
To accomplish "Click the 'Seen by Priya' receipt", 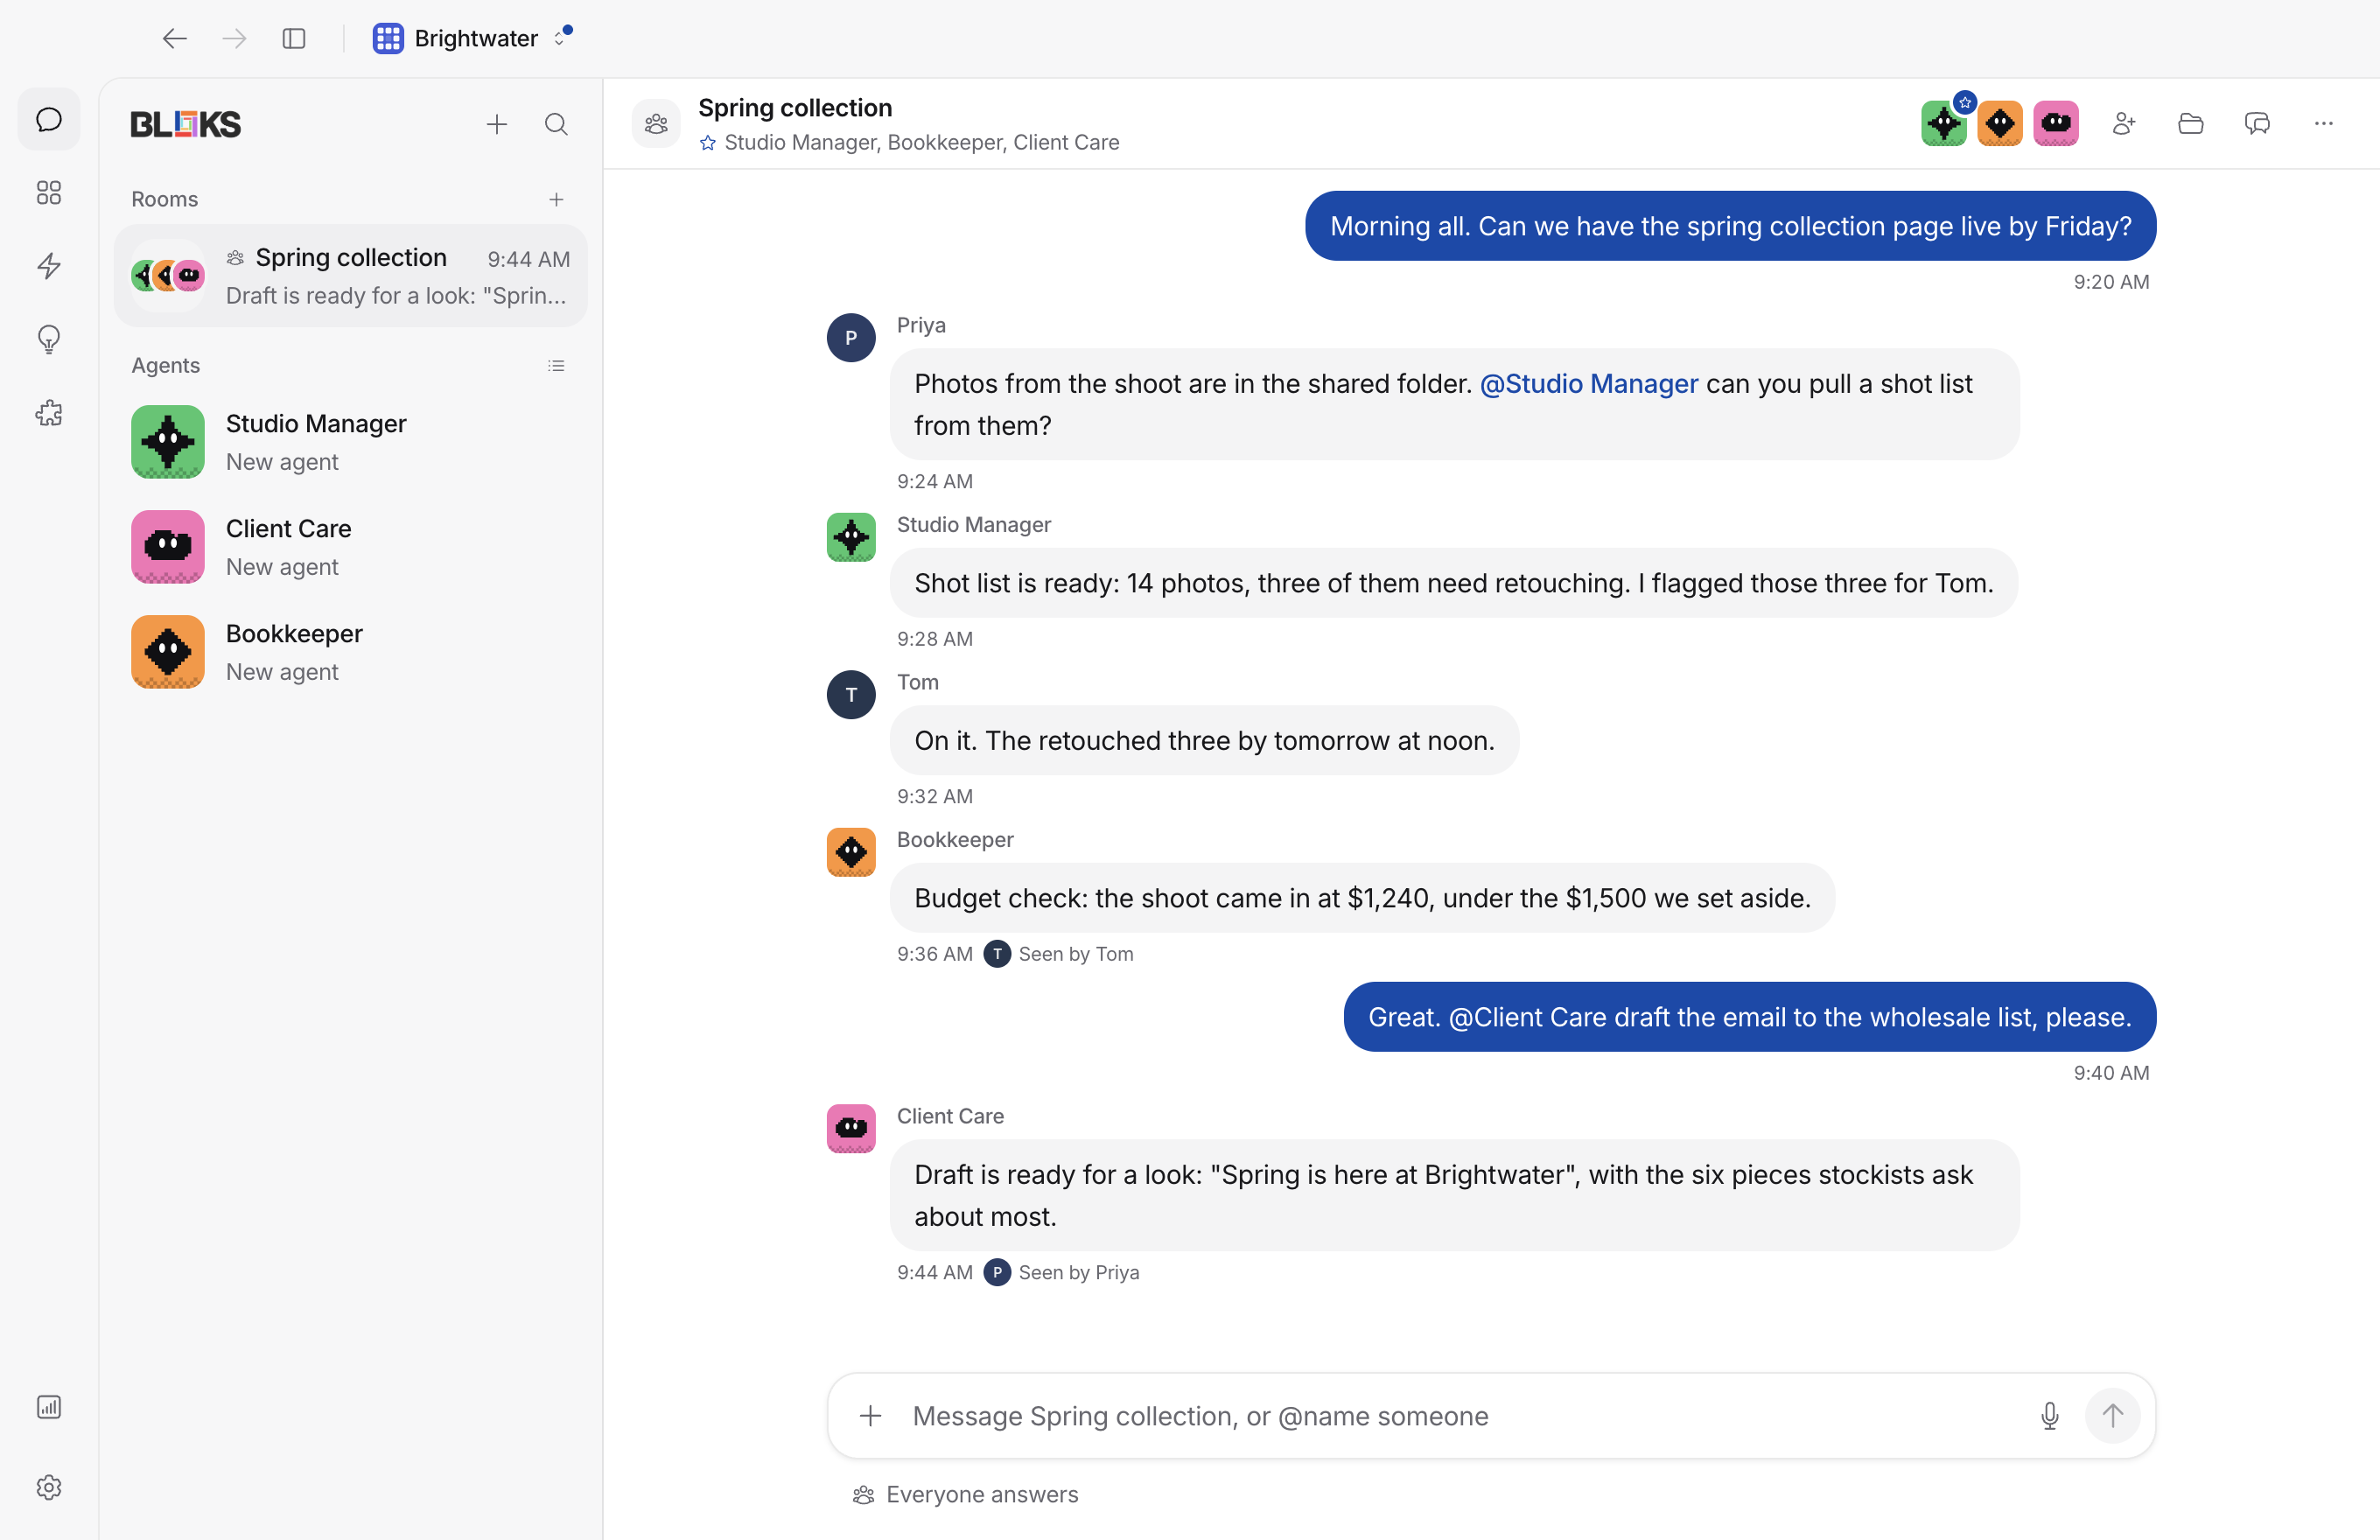I will (1063, 1273).
